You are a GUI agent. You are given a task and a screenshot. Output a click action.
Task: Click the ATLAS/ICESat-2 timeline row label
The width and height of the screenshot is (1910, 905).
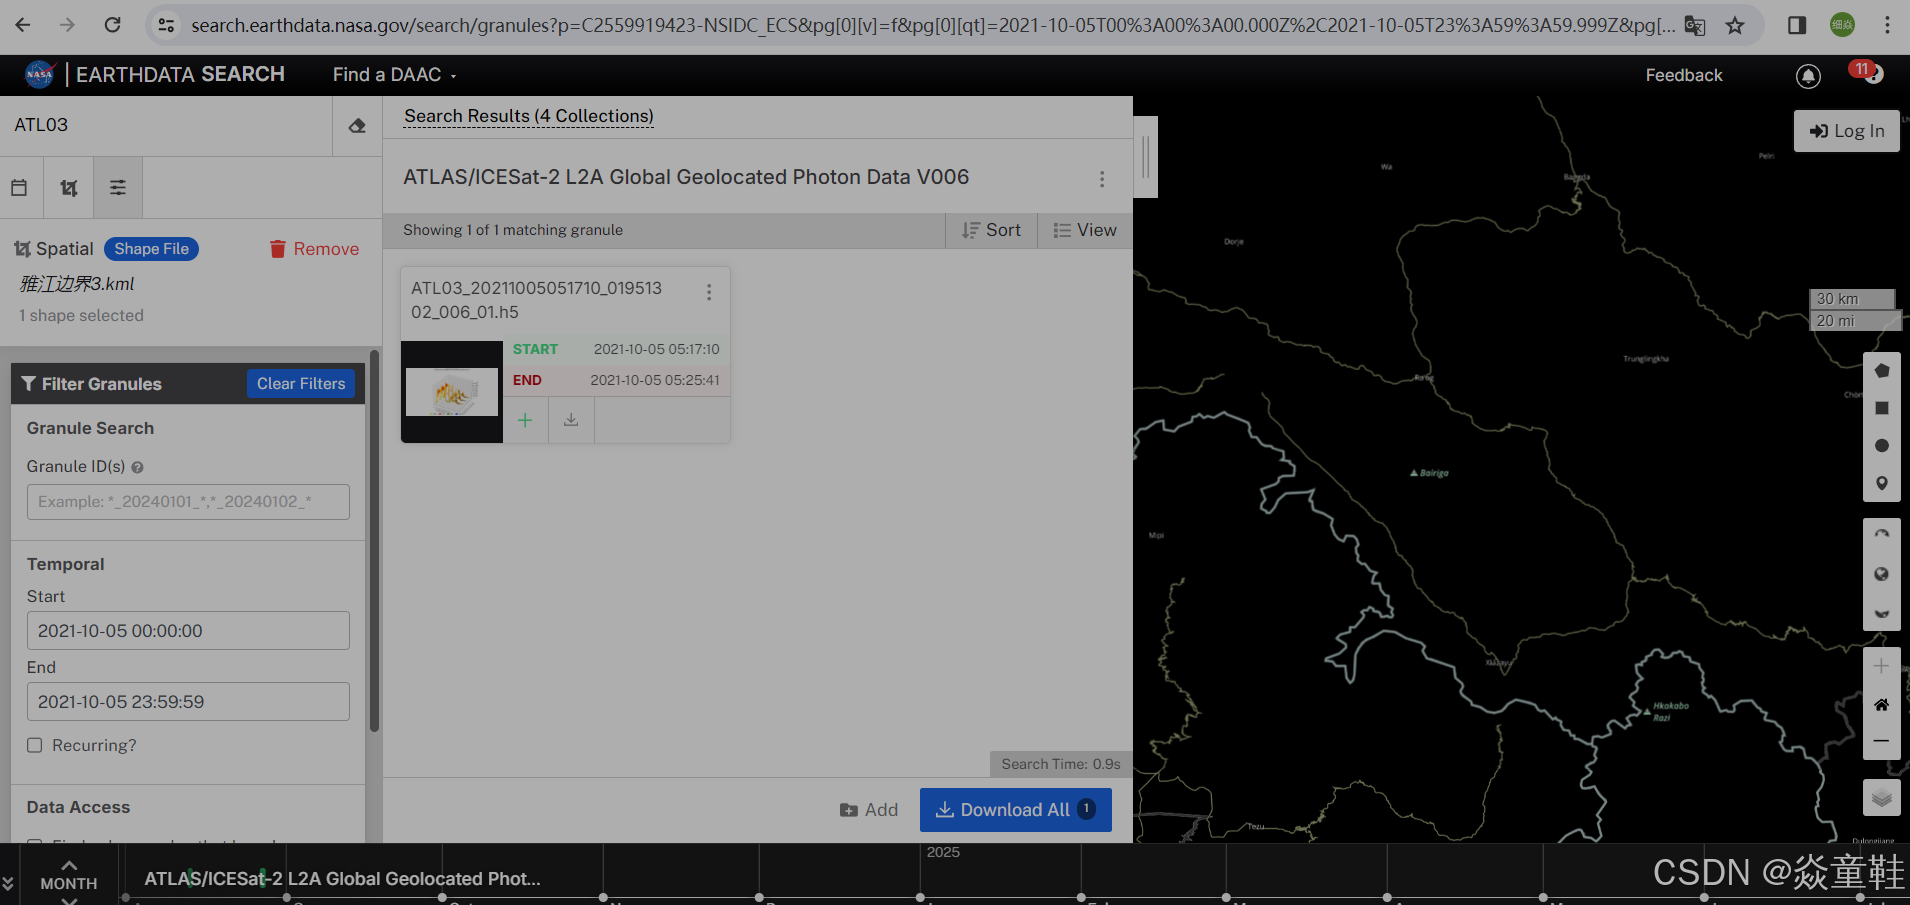pos(342,879)
